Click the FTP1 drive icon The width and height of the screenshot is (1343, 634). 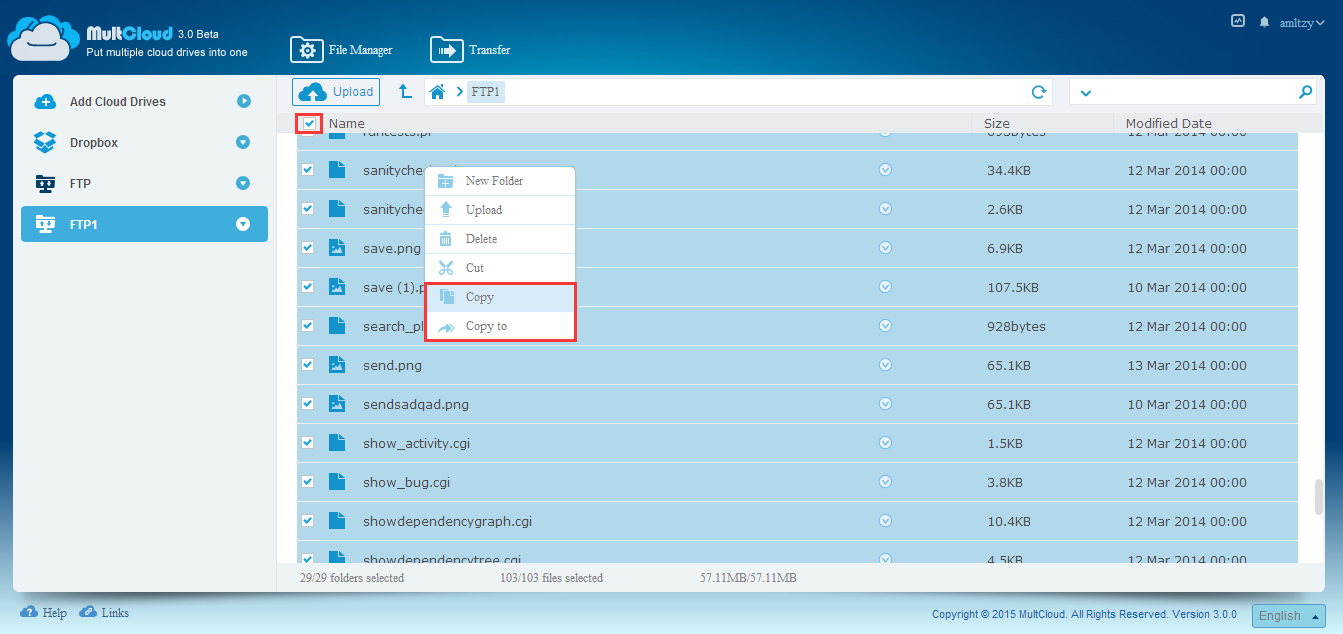click(45, 224)
